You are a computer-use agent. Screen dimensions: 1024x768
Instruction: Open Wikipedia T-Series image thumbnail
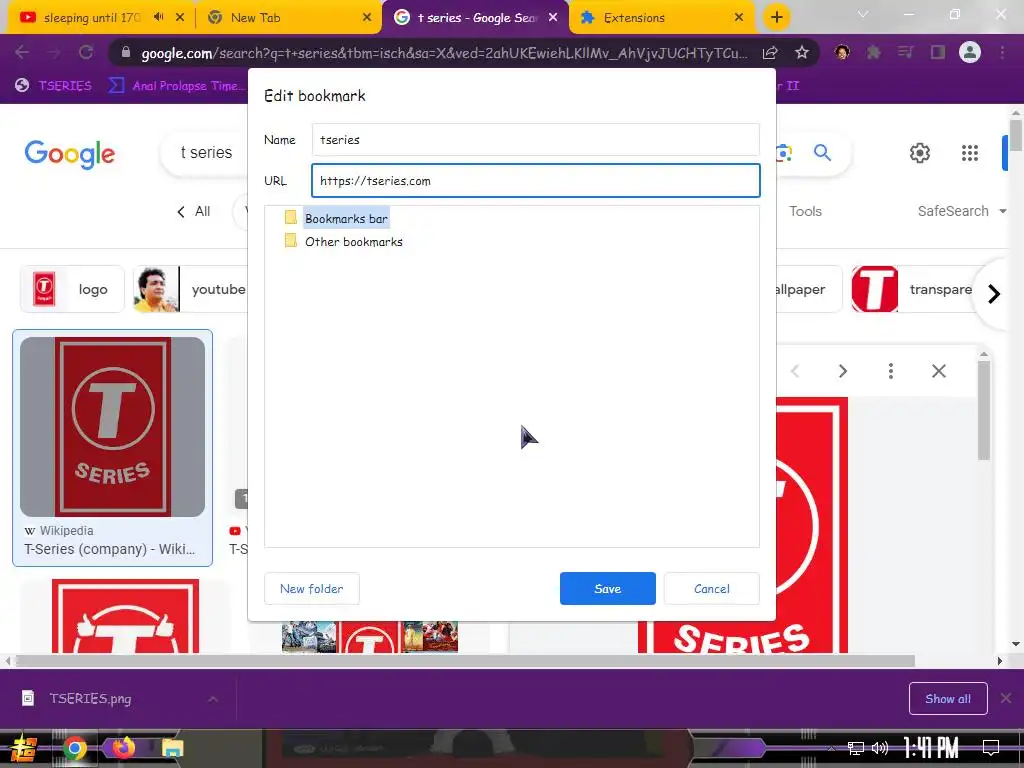112,426
